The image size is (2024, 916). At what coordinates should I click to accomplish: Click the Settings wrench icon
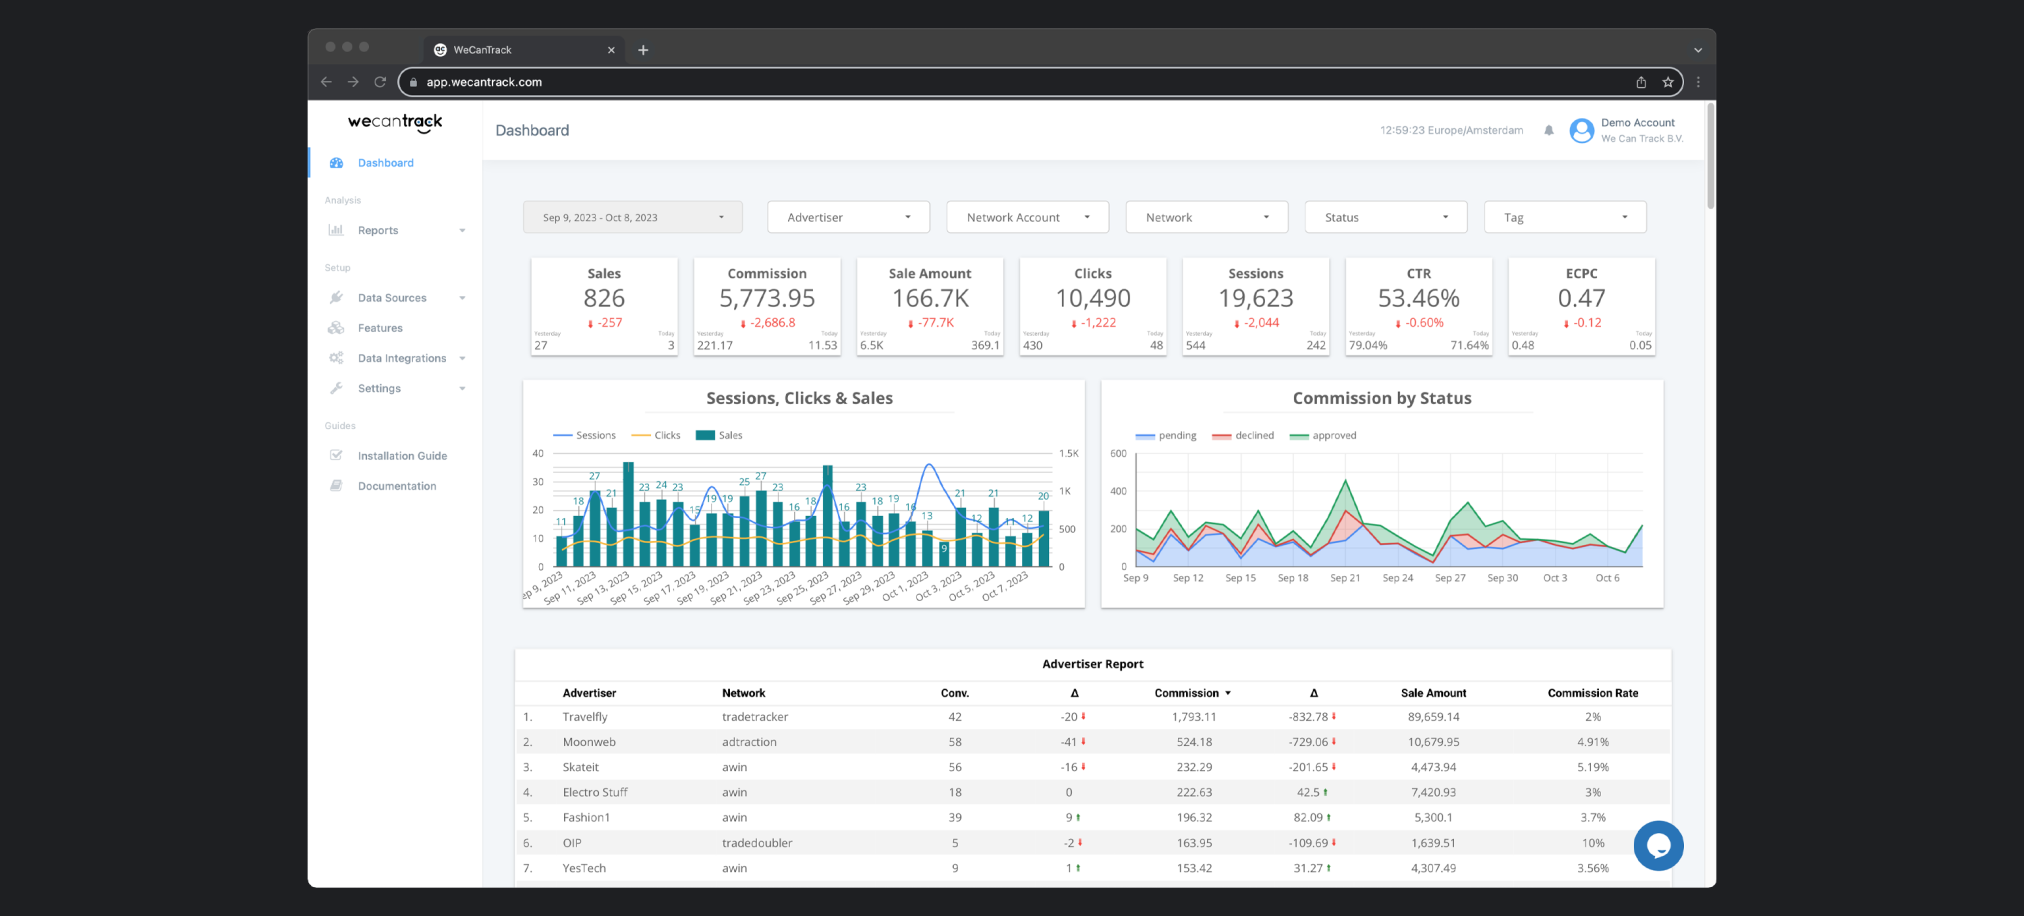336,388
